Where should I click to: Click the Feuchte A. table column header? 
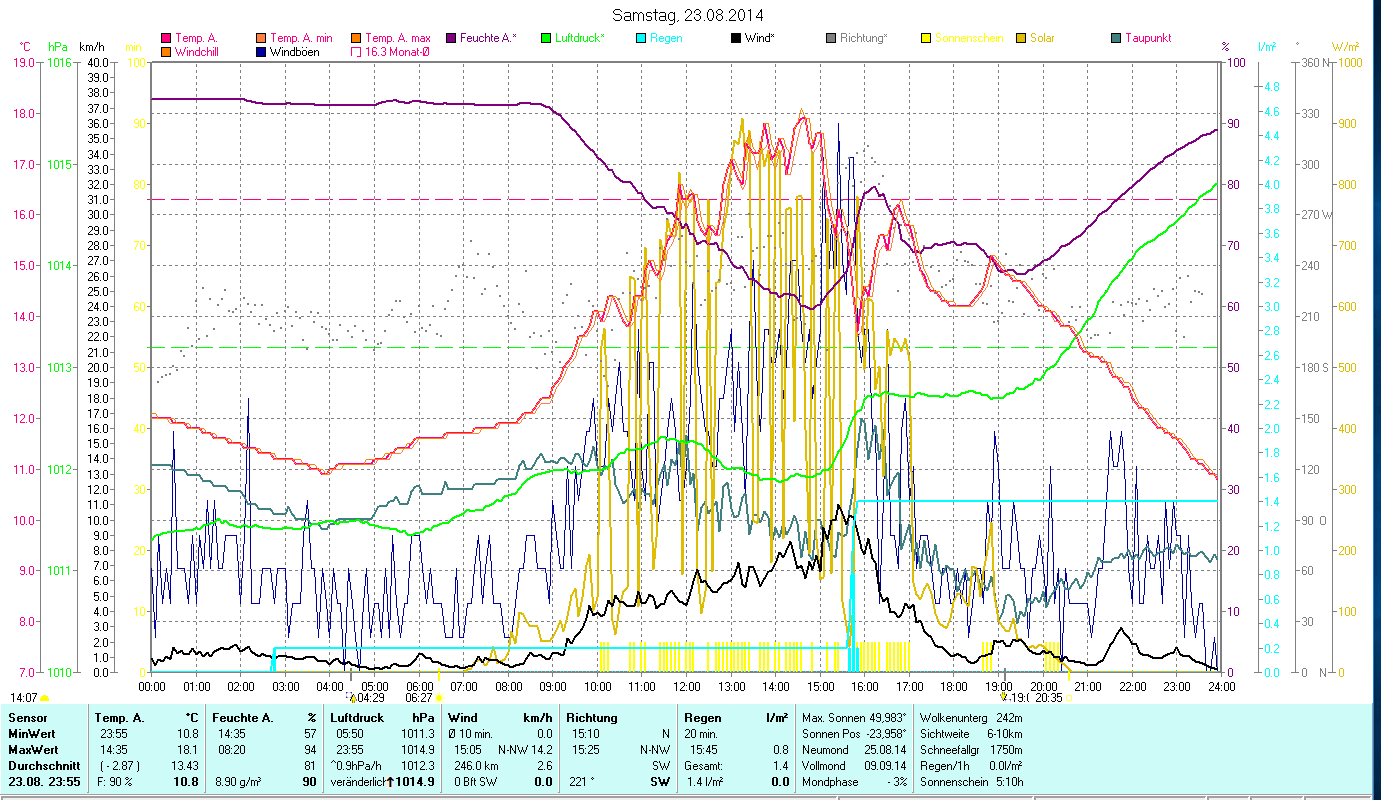pyautogui.click(x=244, y=717)
